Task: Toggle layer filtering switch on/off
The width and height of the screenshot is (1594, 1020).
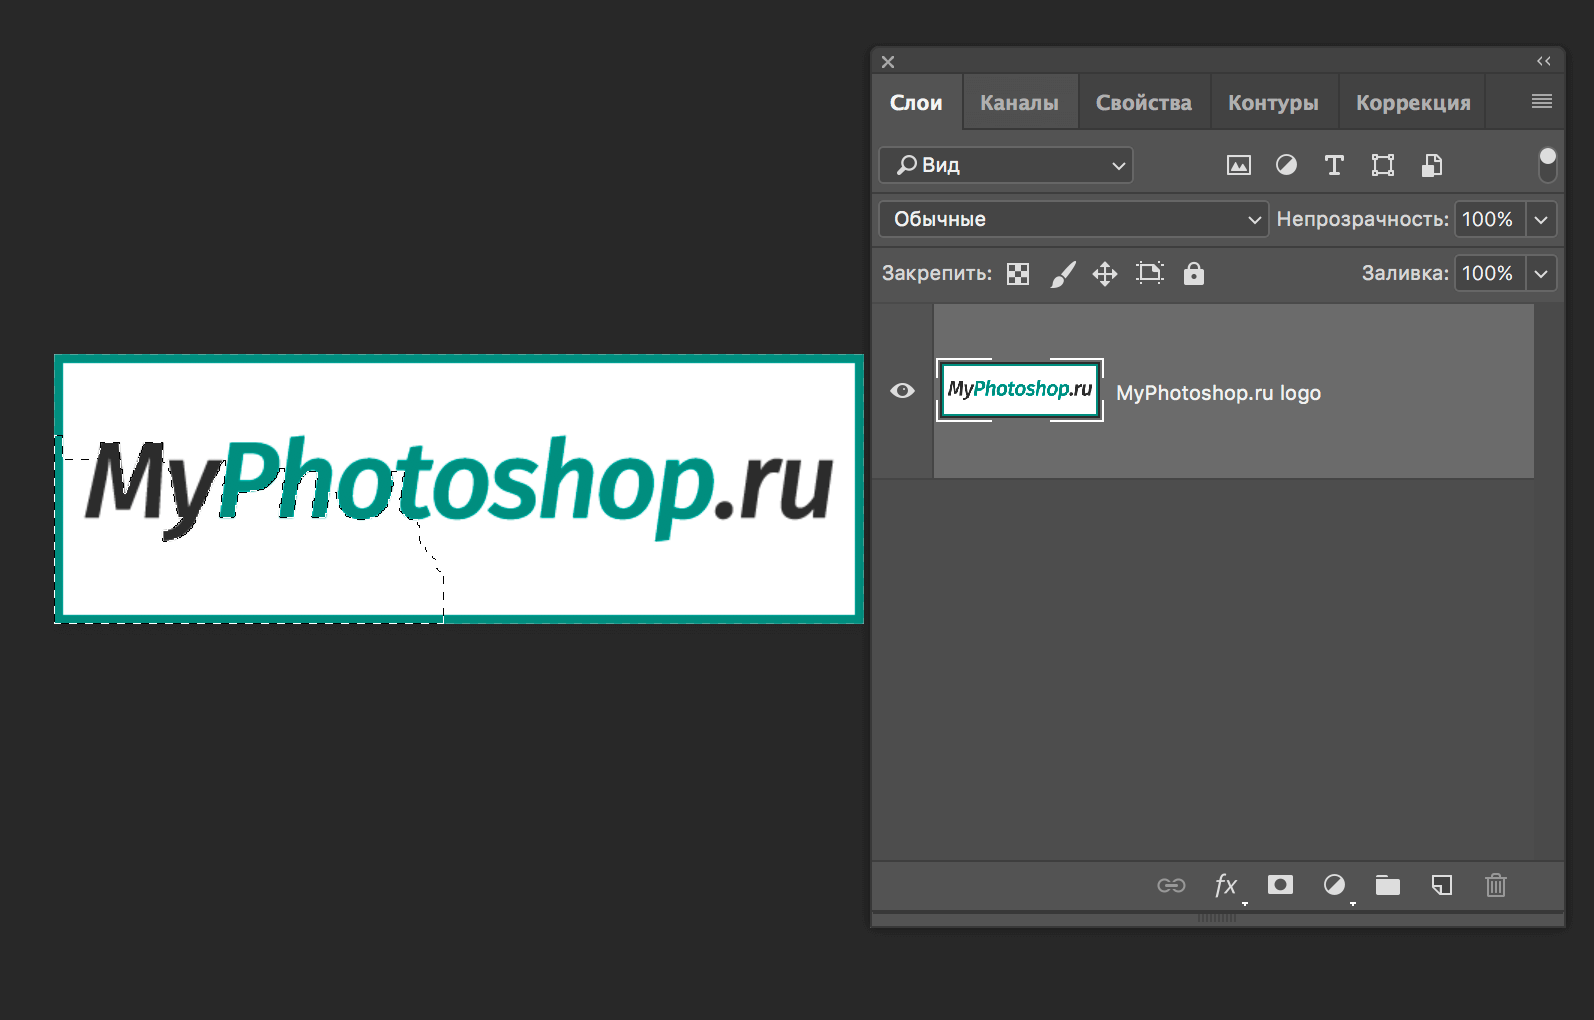Action: click(1547, 165)
